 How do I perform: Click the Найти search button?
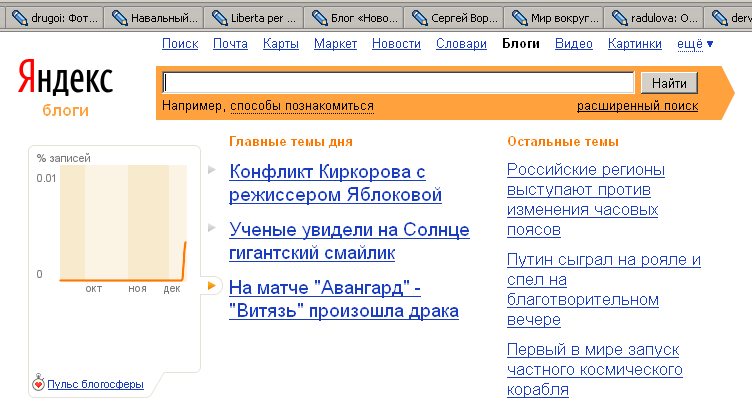click(x=669, y=83)
